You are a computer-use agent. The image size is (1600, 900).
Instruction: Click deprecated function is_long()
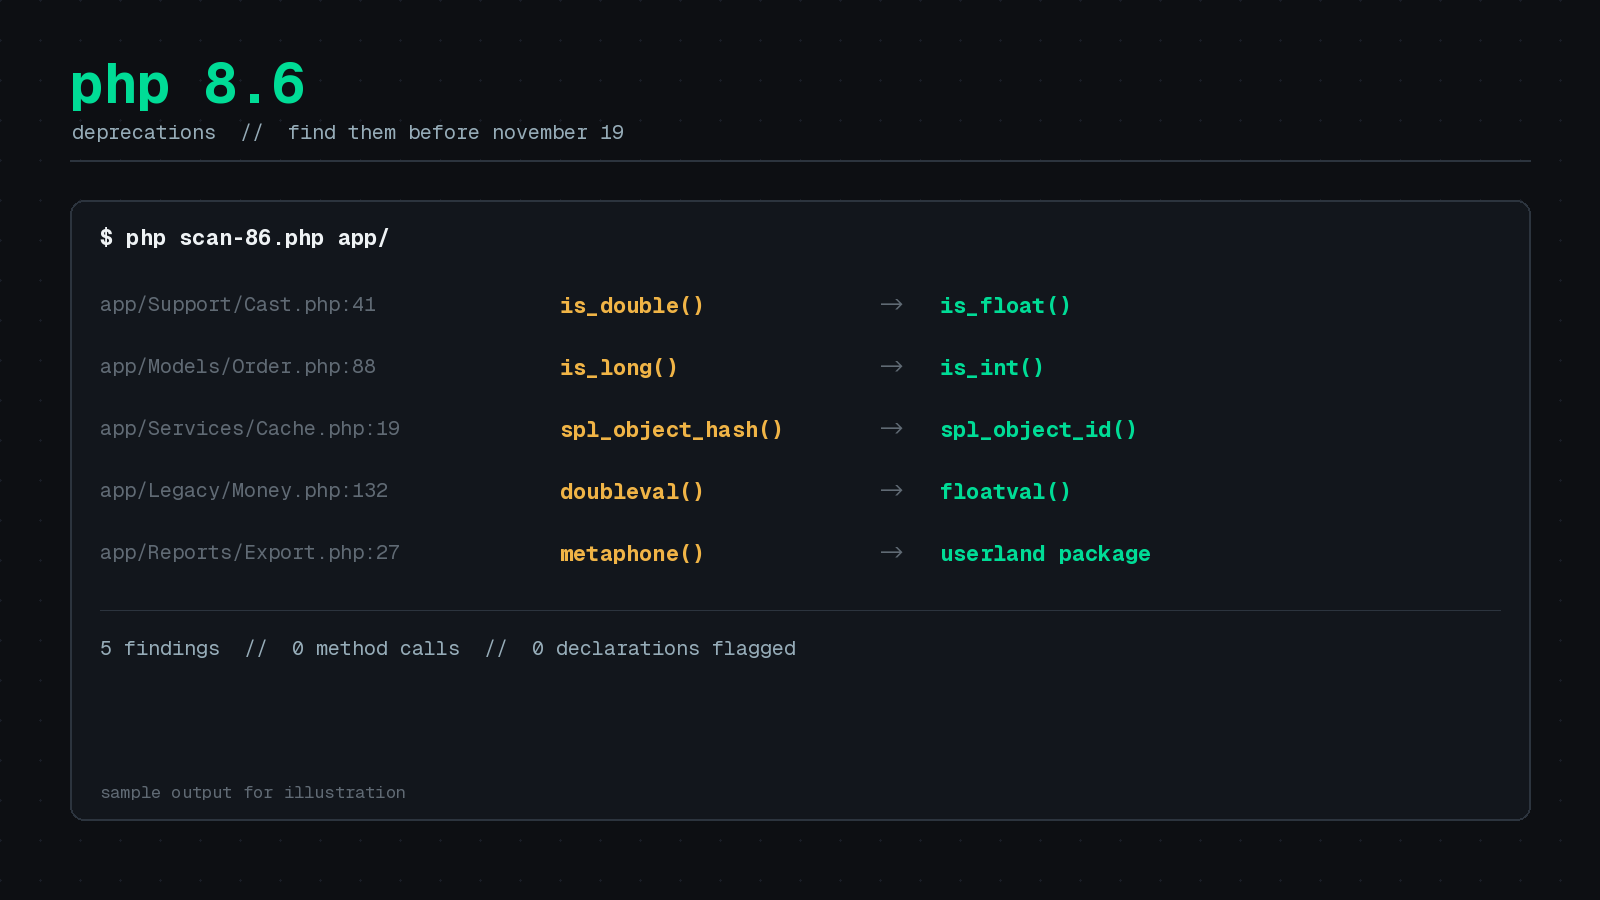(619, 368)
